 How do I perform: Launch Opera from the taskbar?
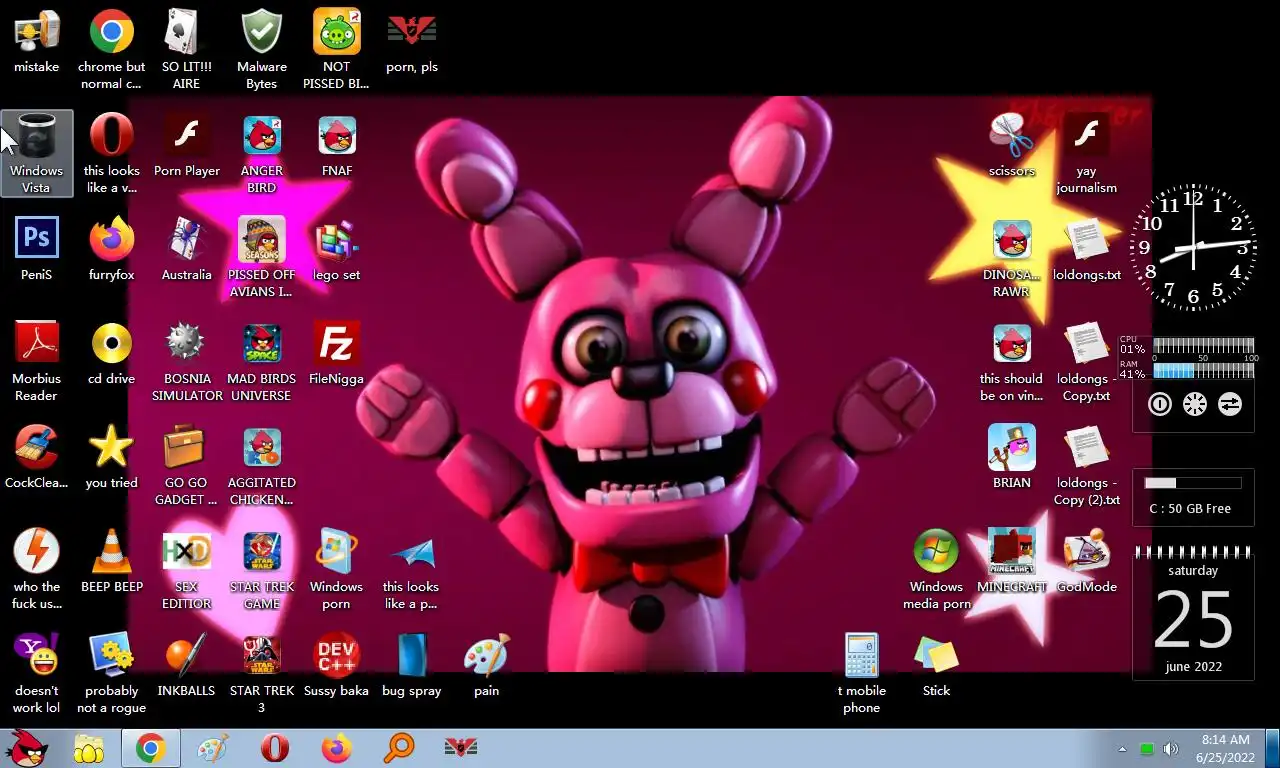[275, 748]
